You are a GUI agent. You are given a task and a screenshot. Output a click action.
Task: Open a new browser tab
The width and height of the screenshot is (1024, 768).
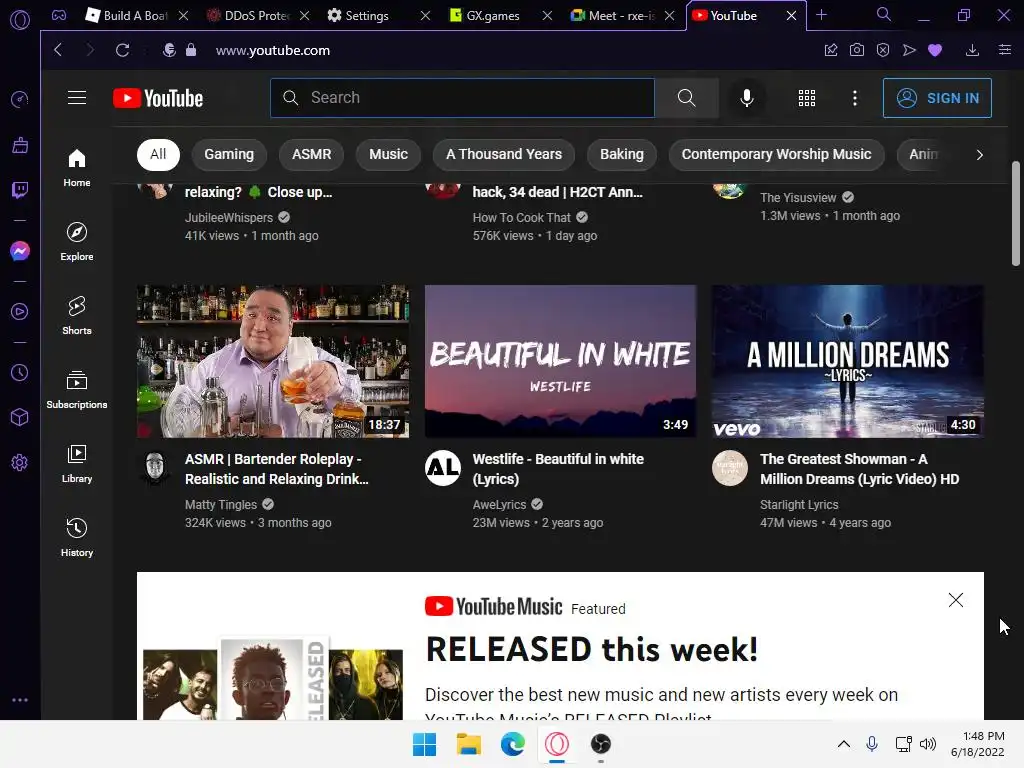822,15
